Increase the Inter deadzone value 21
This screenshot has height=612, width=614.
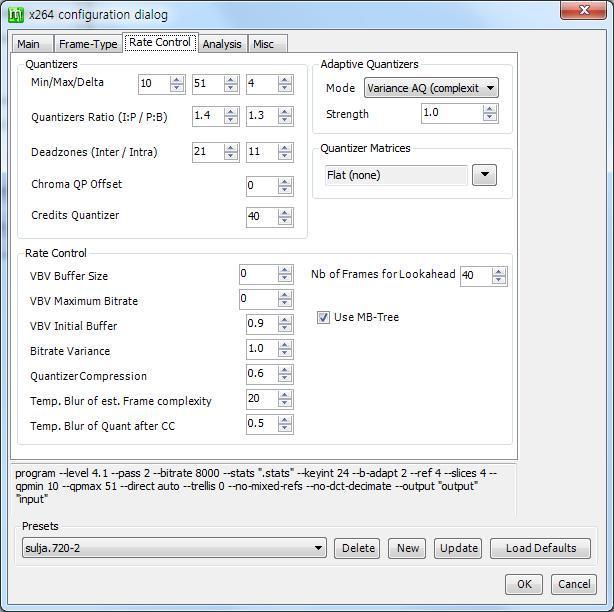click(x=231, y=148)
